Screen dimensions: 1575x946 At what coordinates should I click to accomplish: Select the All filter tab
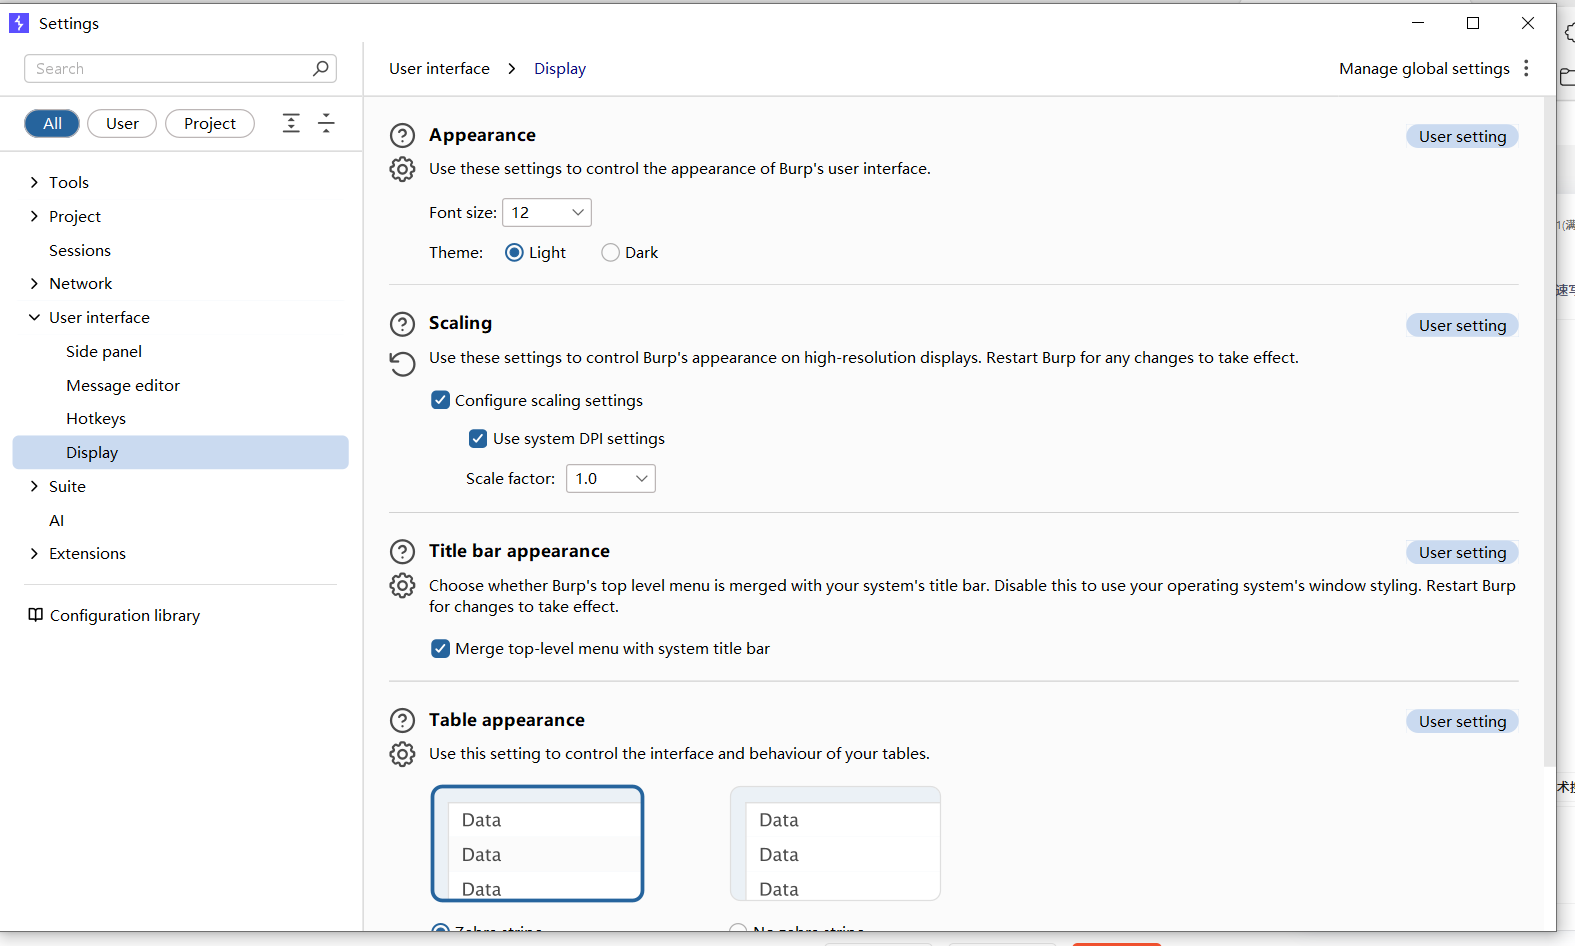click(x=52, y=123)
